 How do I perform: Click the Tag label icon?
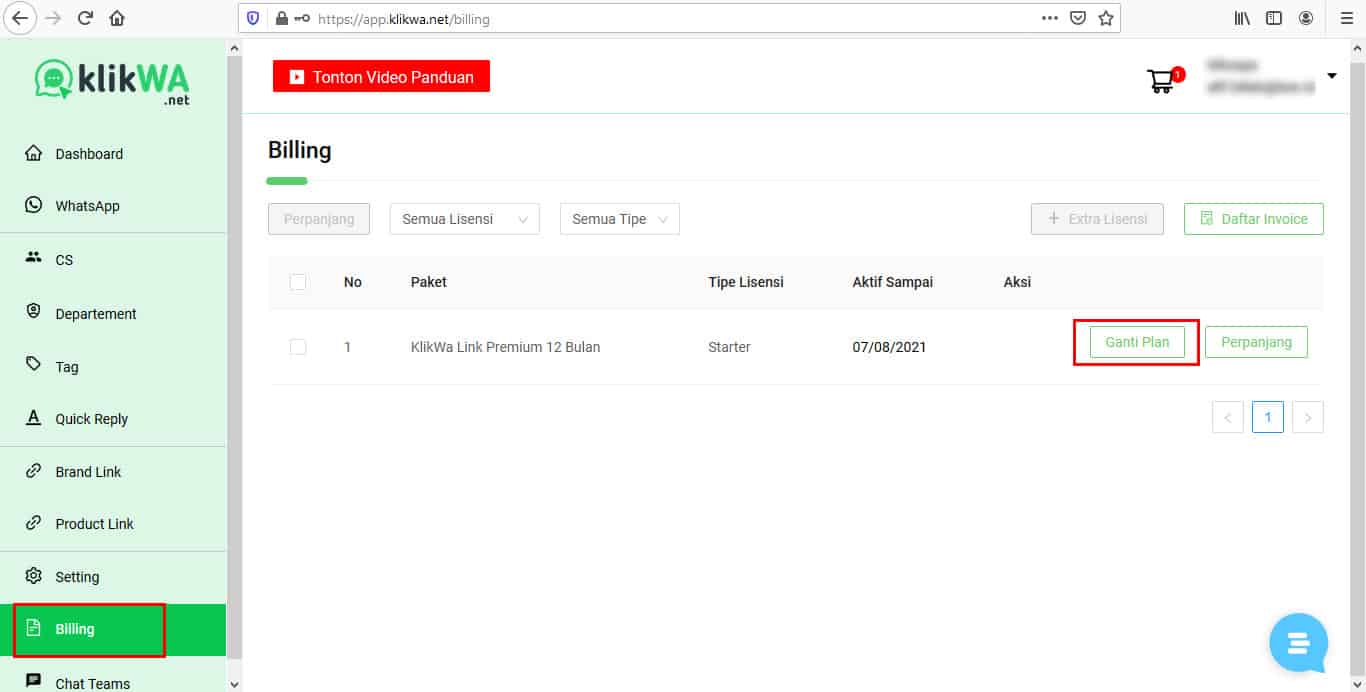34,365
